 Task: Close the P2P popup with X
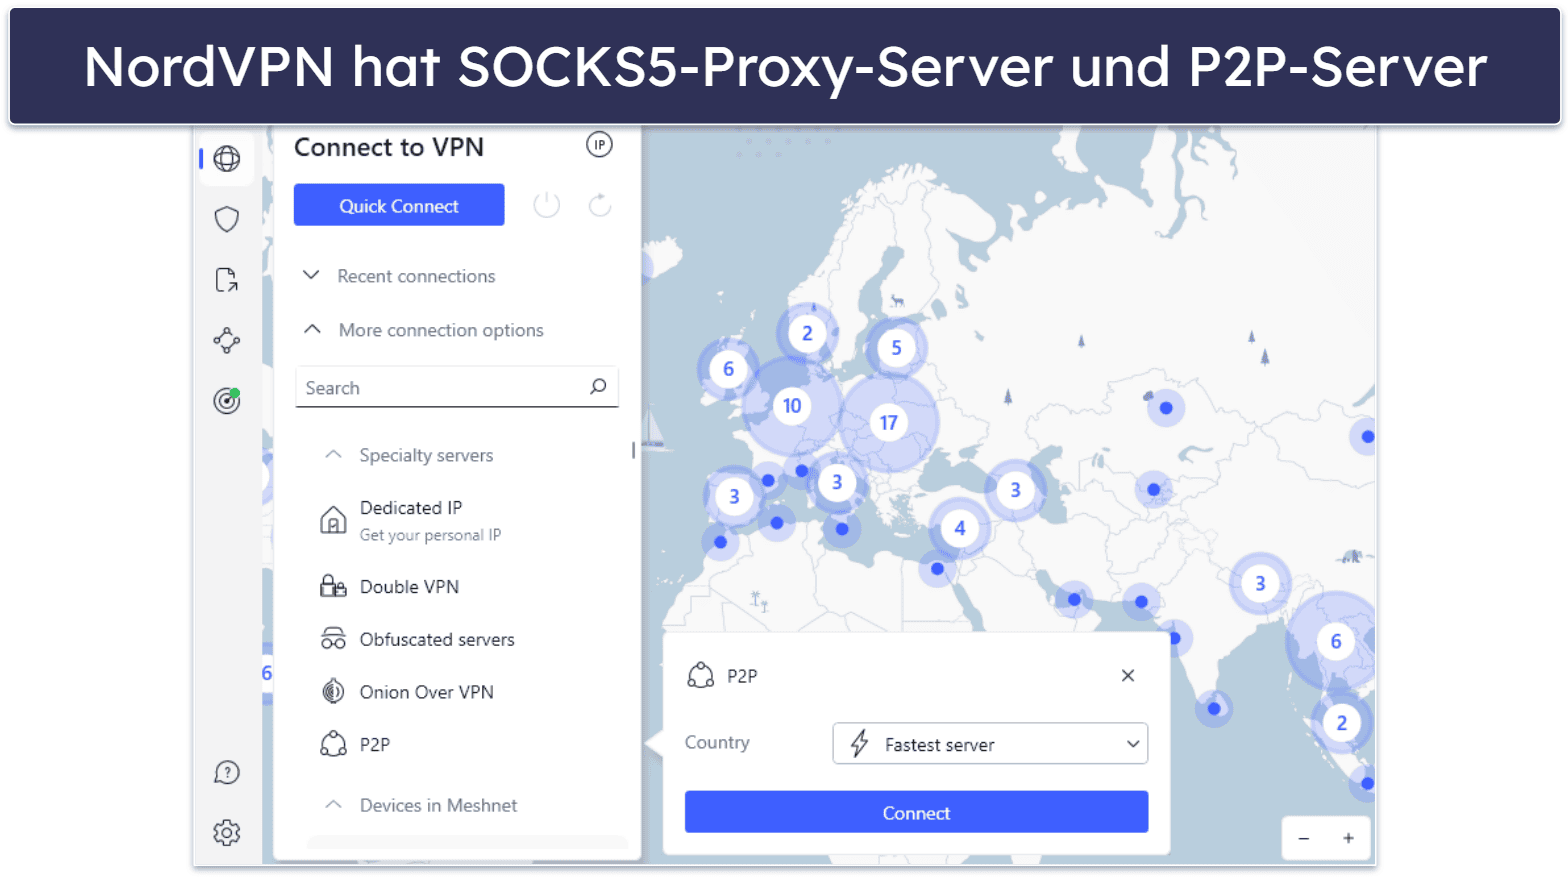point(1128,676)
